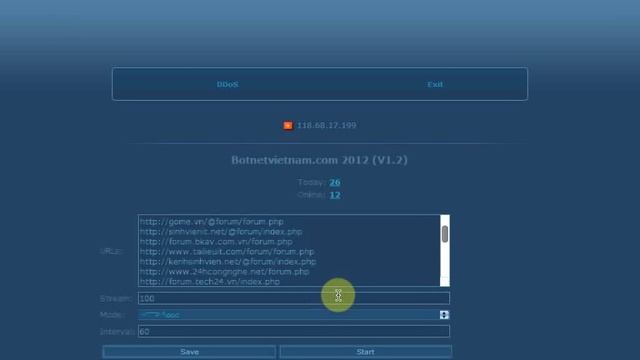The width and height of the screenshot is (640, 360).
Task: Select the Exit menu item
Action: click(x=435, y=84)
